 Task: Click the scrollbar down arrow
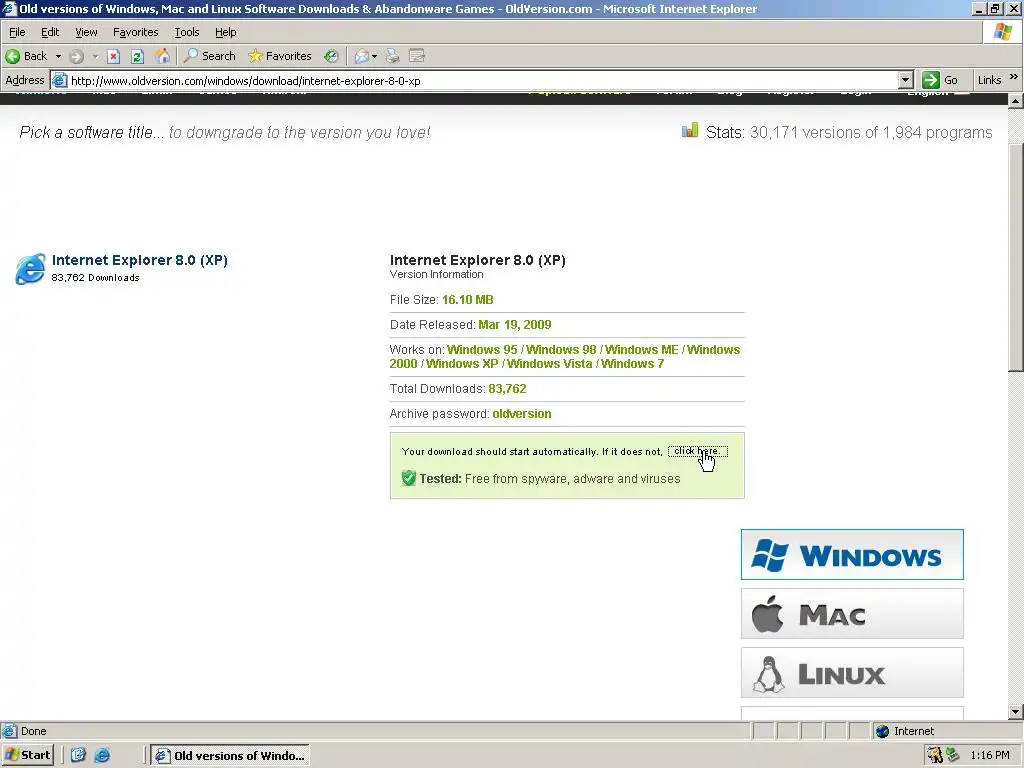1016,712
